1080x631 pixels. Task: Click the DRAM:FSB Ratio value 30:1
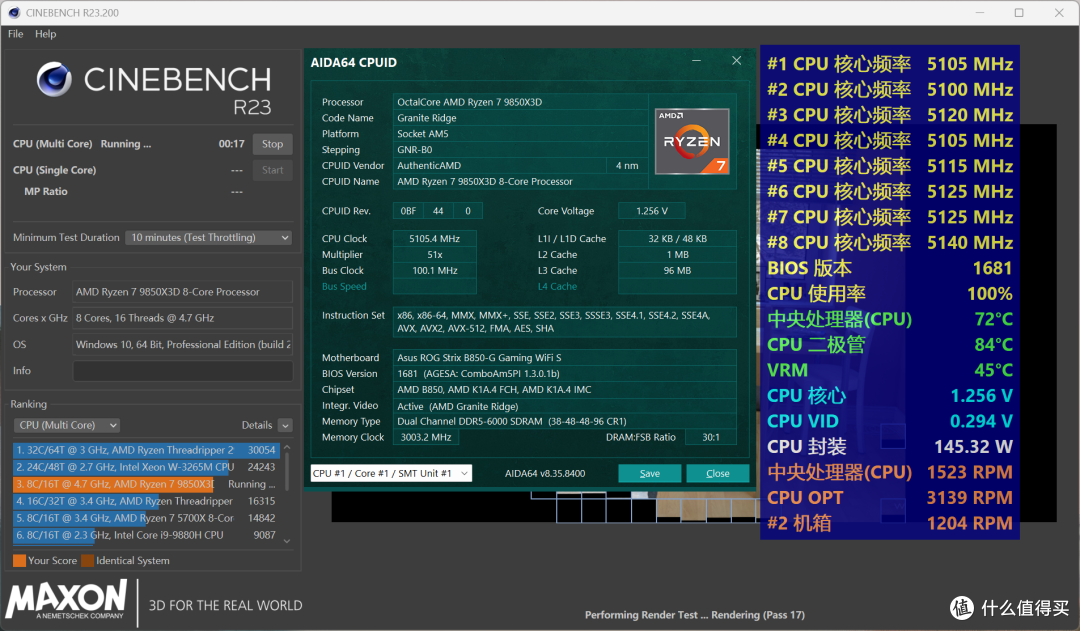(711, 437)
